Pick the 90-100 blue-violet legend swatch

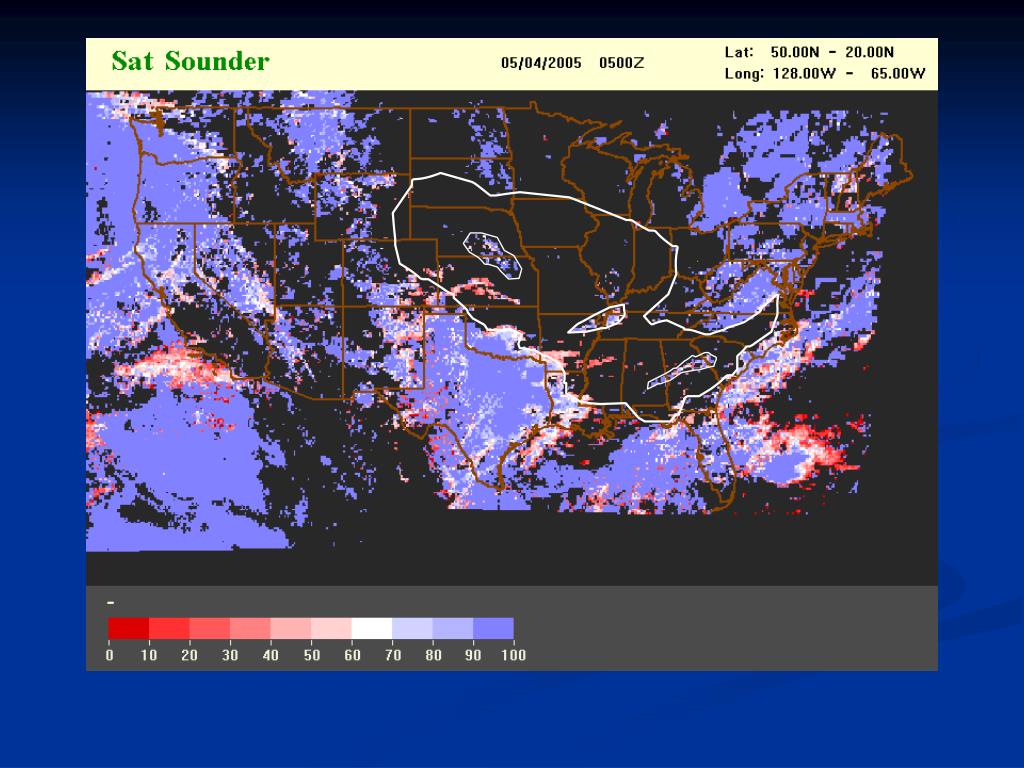[493, 628]
